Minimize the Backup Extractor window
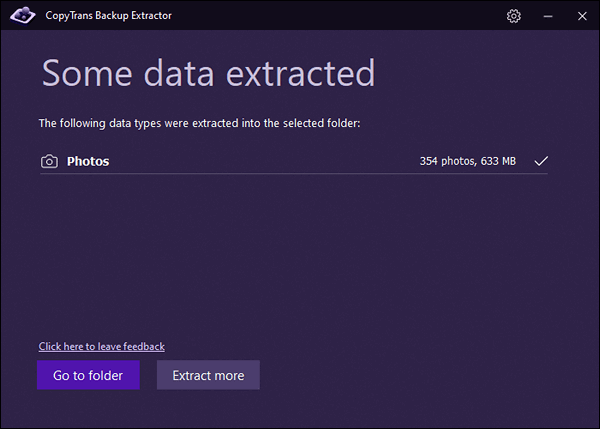The width and height of the screenshot is (600, 429). tap(548, 16)
